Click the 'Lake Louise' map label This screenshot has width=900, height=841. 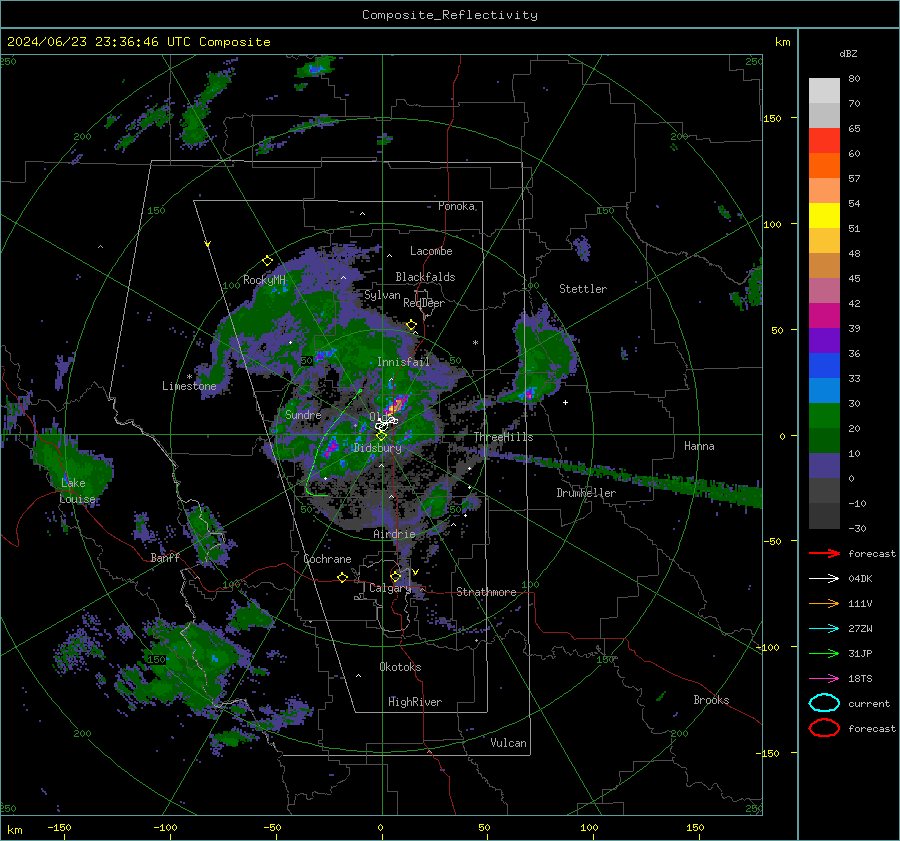coord(77,491)
